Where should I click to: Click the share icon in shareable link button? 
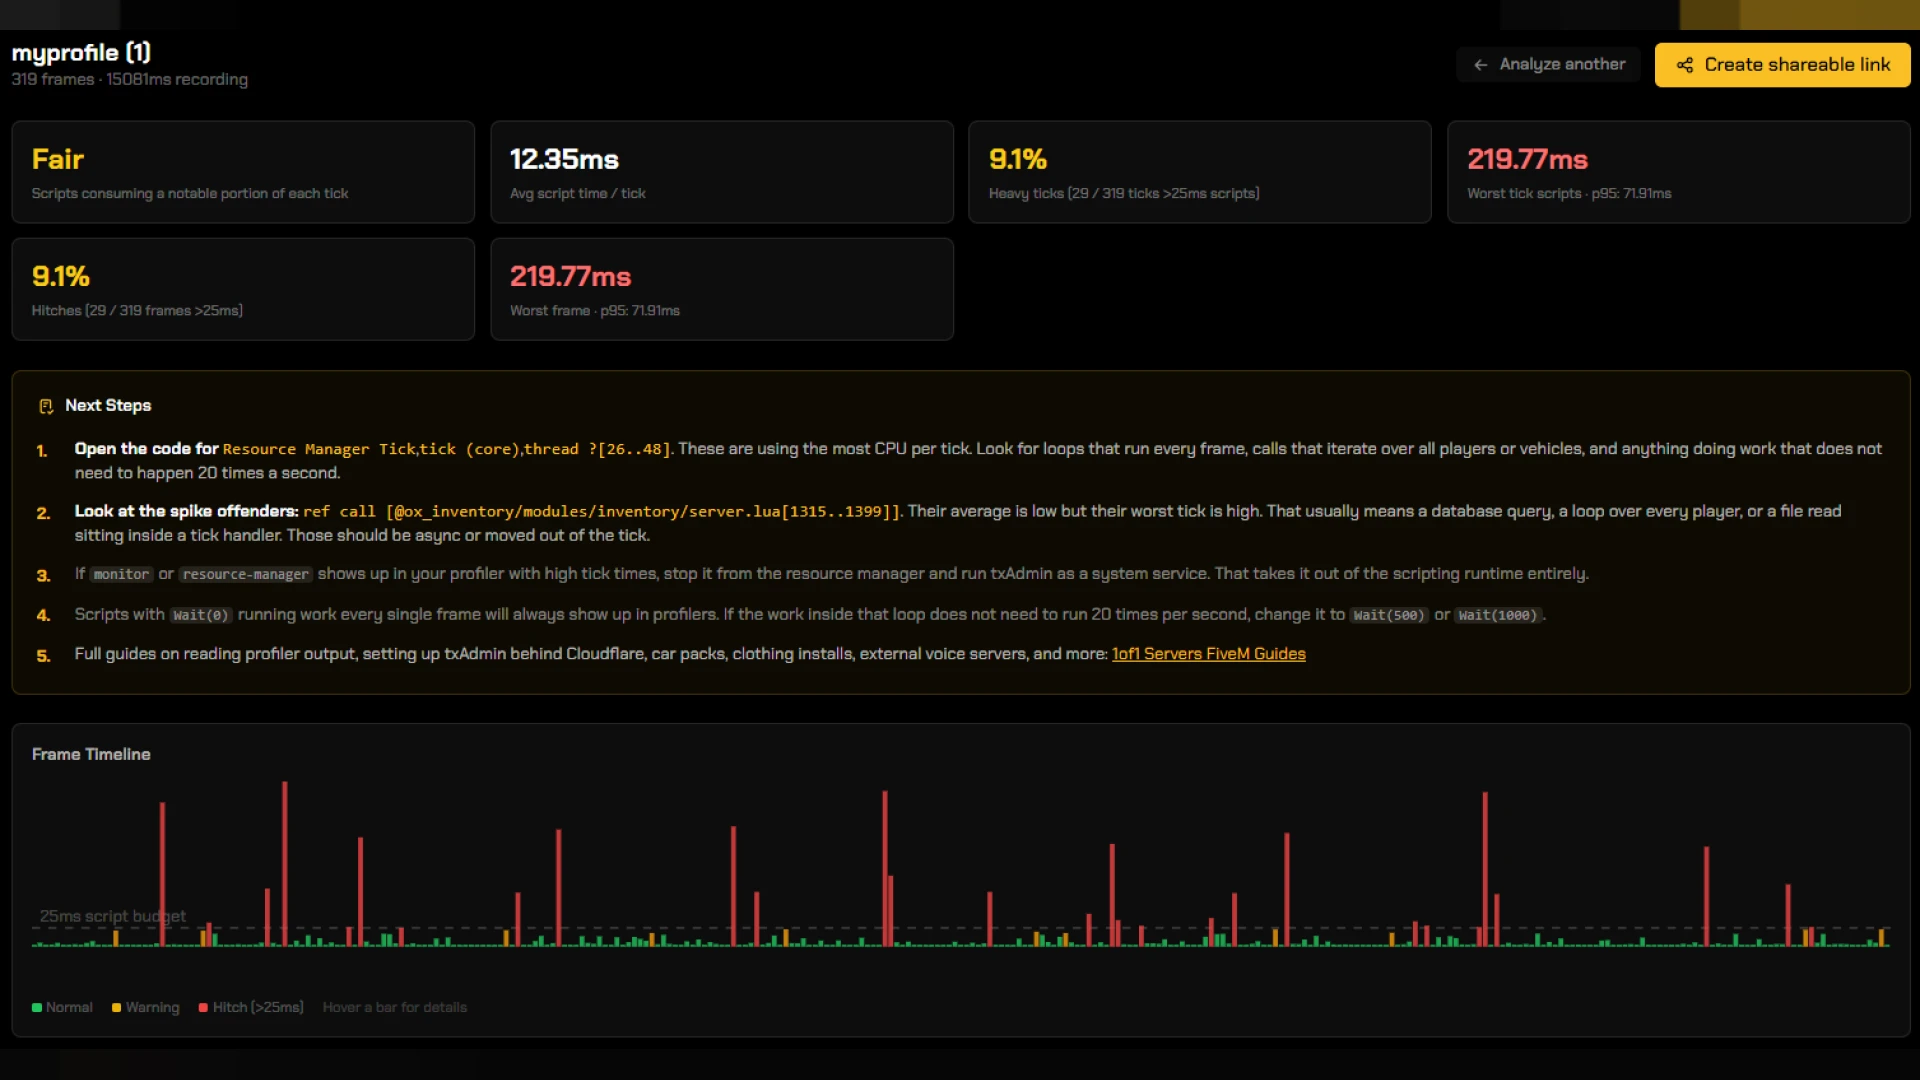click(x=1685, y=65)
